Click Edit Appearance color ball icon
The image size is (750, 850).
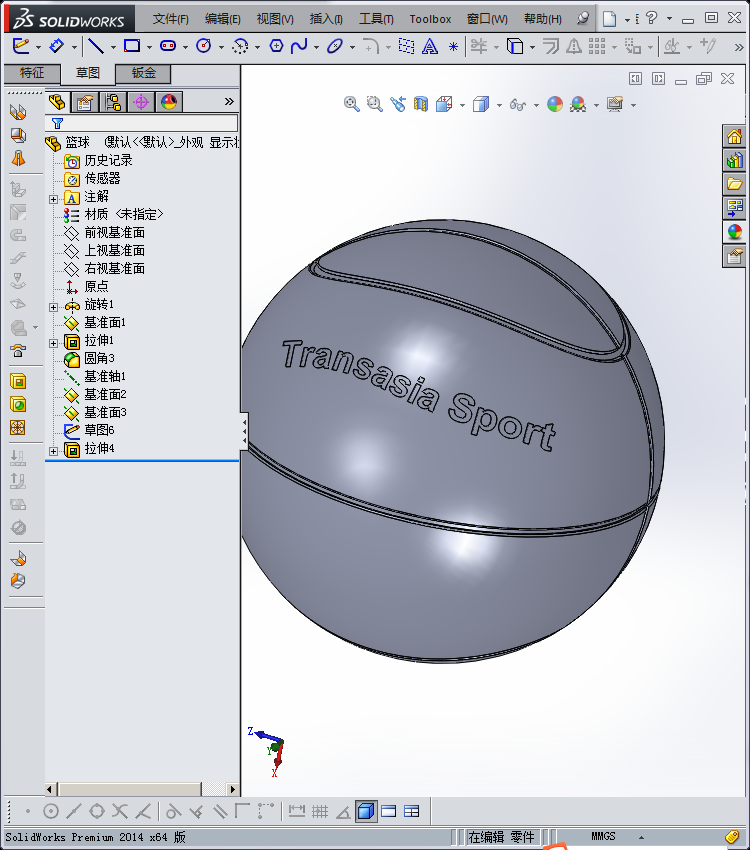click(x=555, y=104)
